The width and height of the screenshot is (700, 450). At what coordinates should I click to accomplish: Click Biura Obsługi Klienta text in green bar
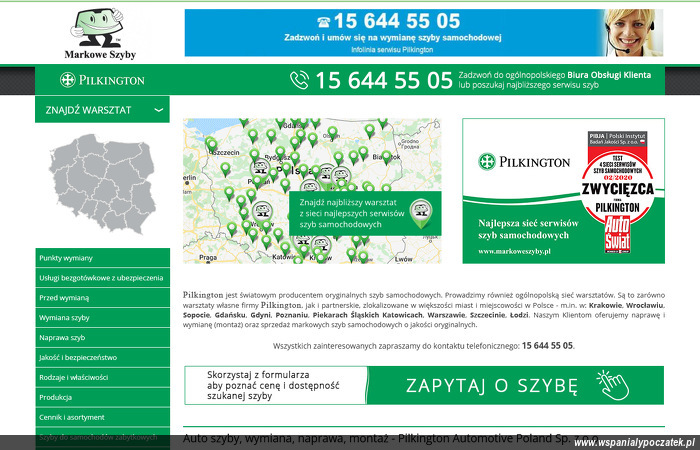pyautogui.click(x=609, y=75)
